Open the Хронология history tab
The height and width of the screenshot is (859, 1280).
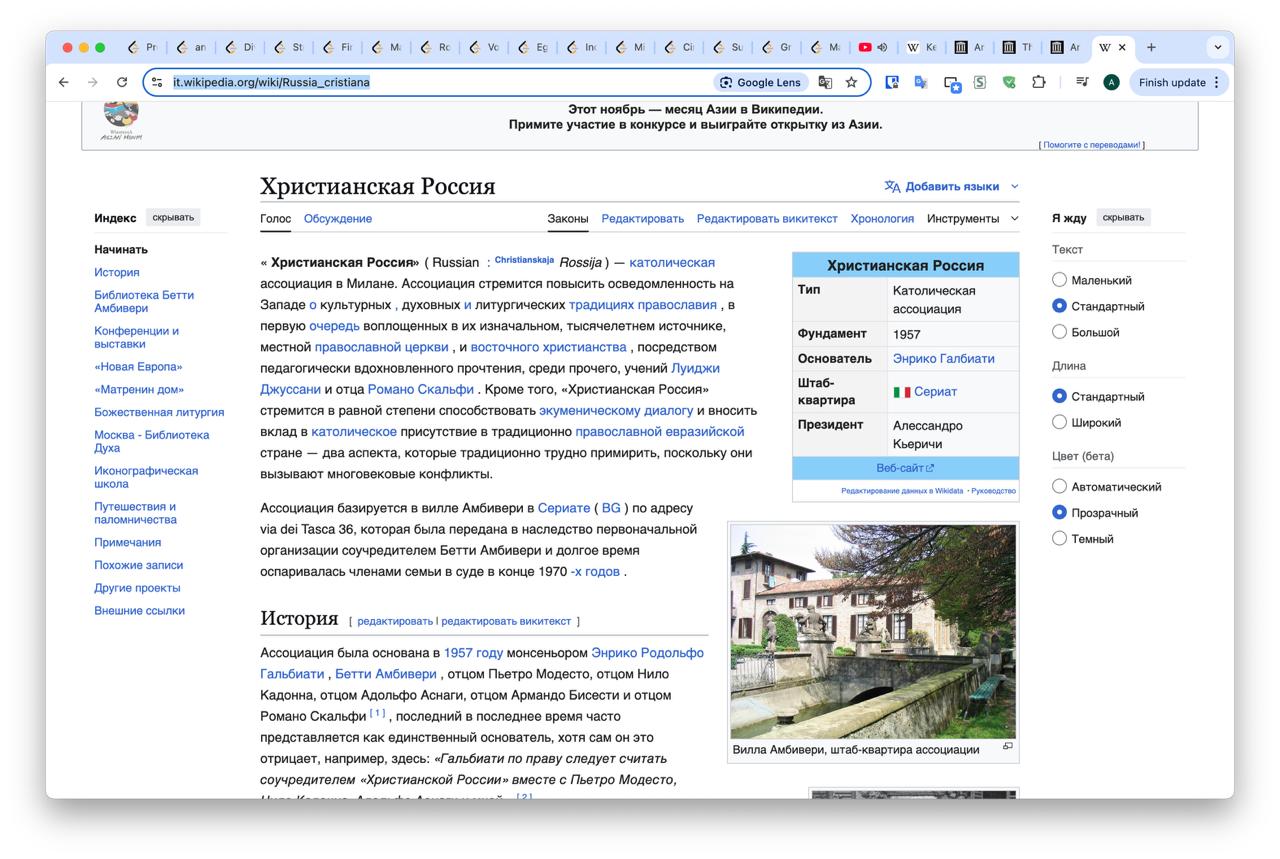click(881, 218)
